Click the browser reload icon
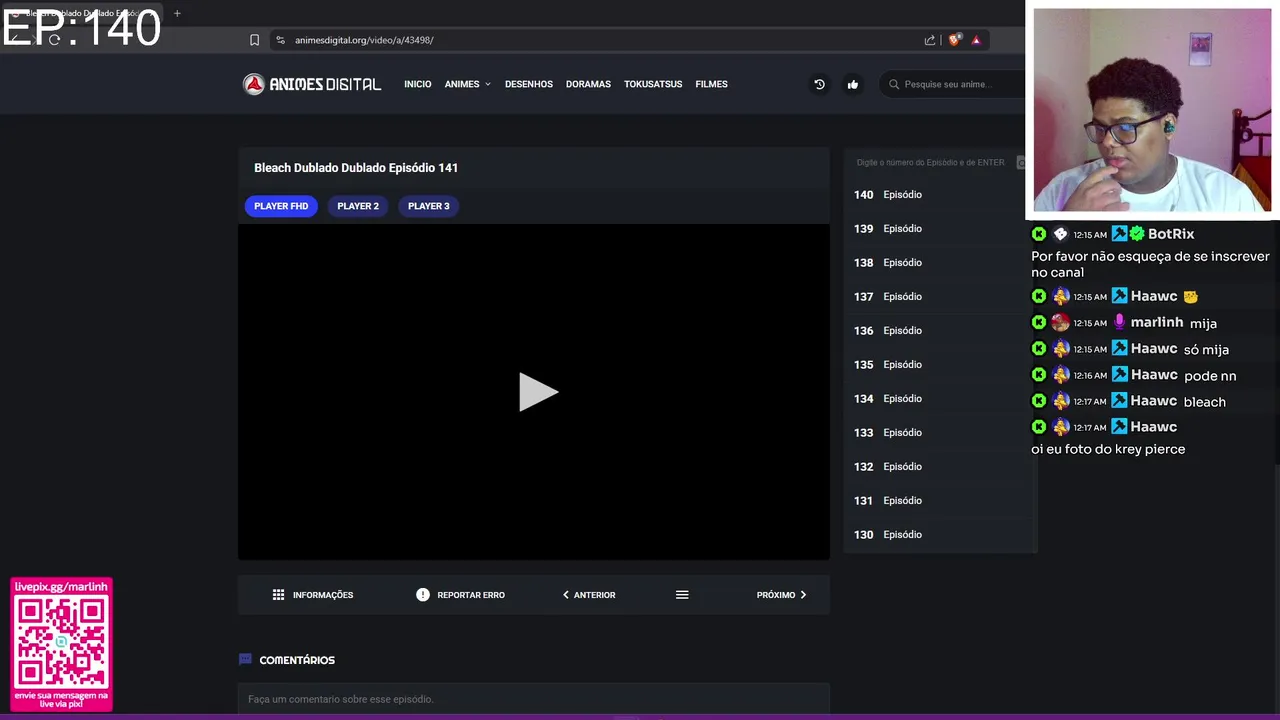Screen dimensions: 1280x720 coord(54,40)
